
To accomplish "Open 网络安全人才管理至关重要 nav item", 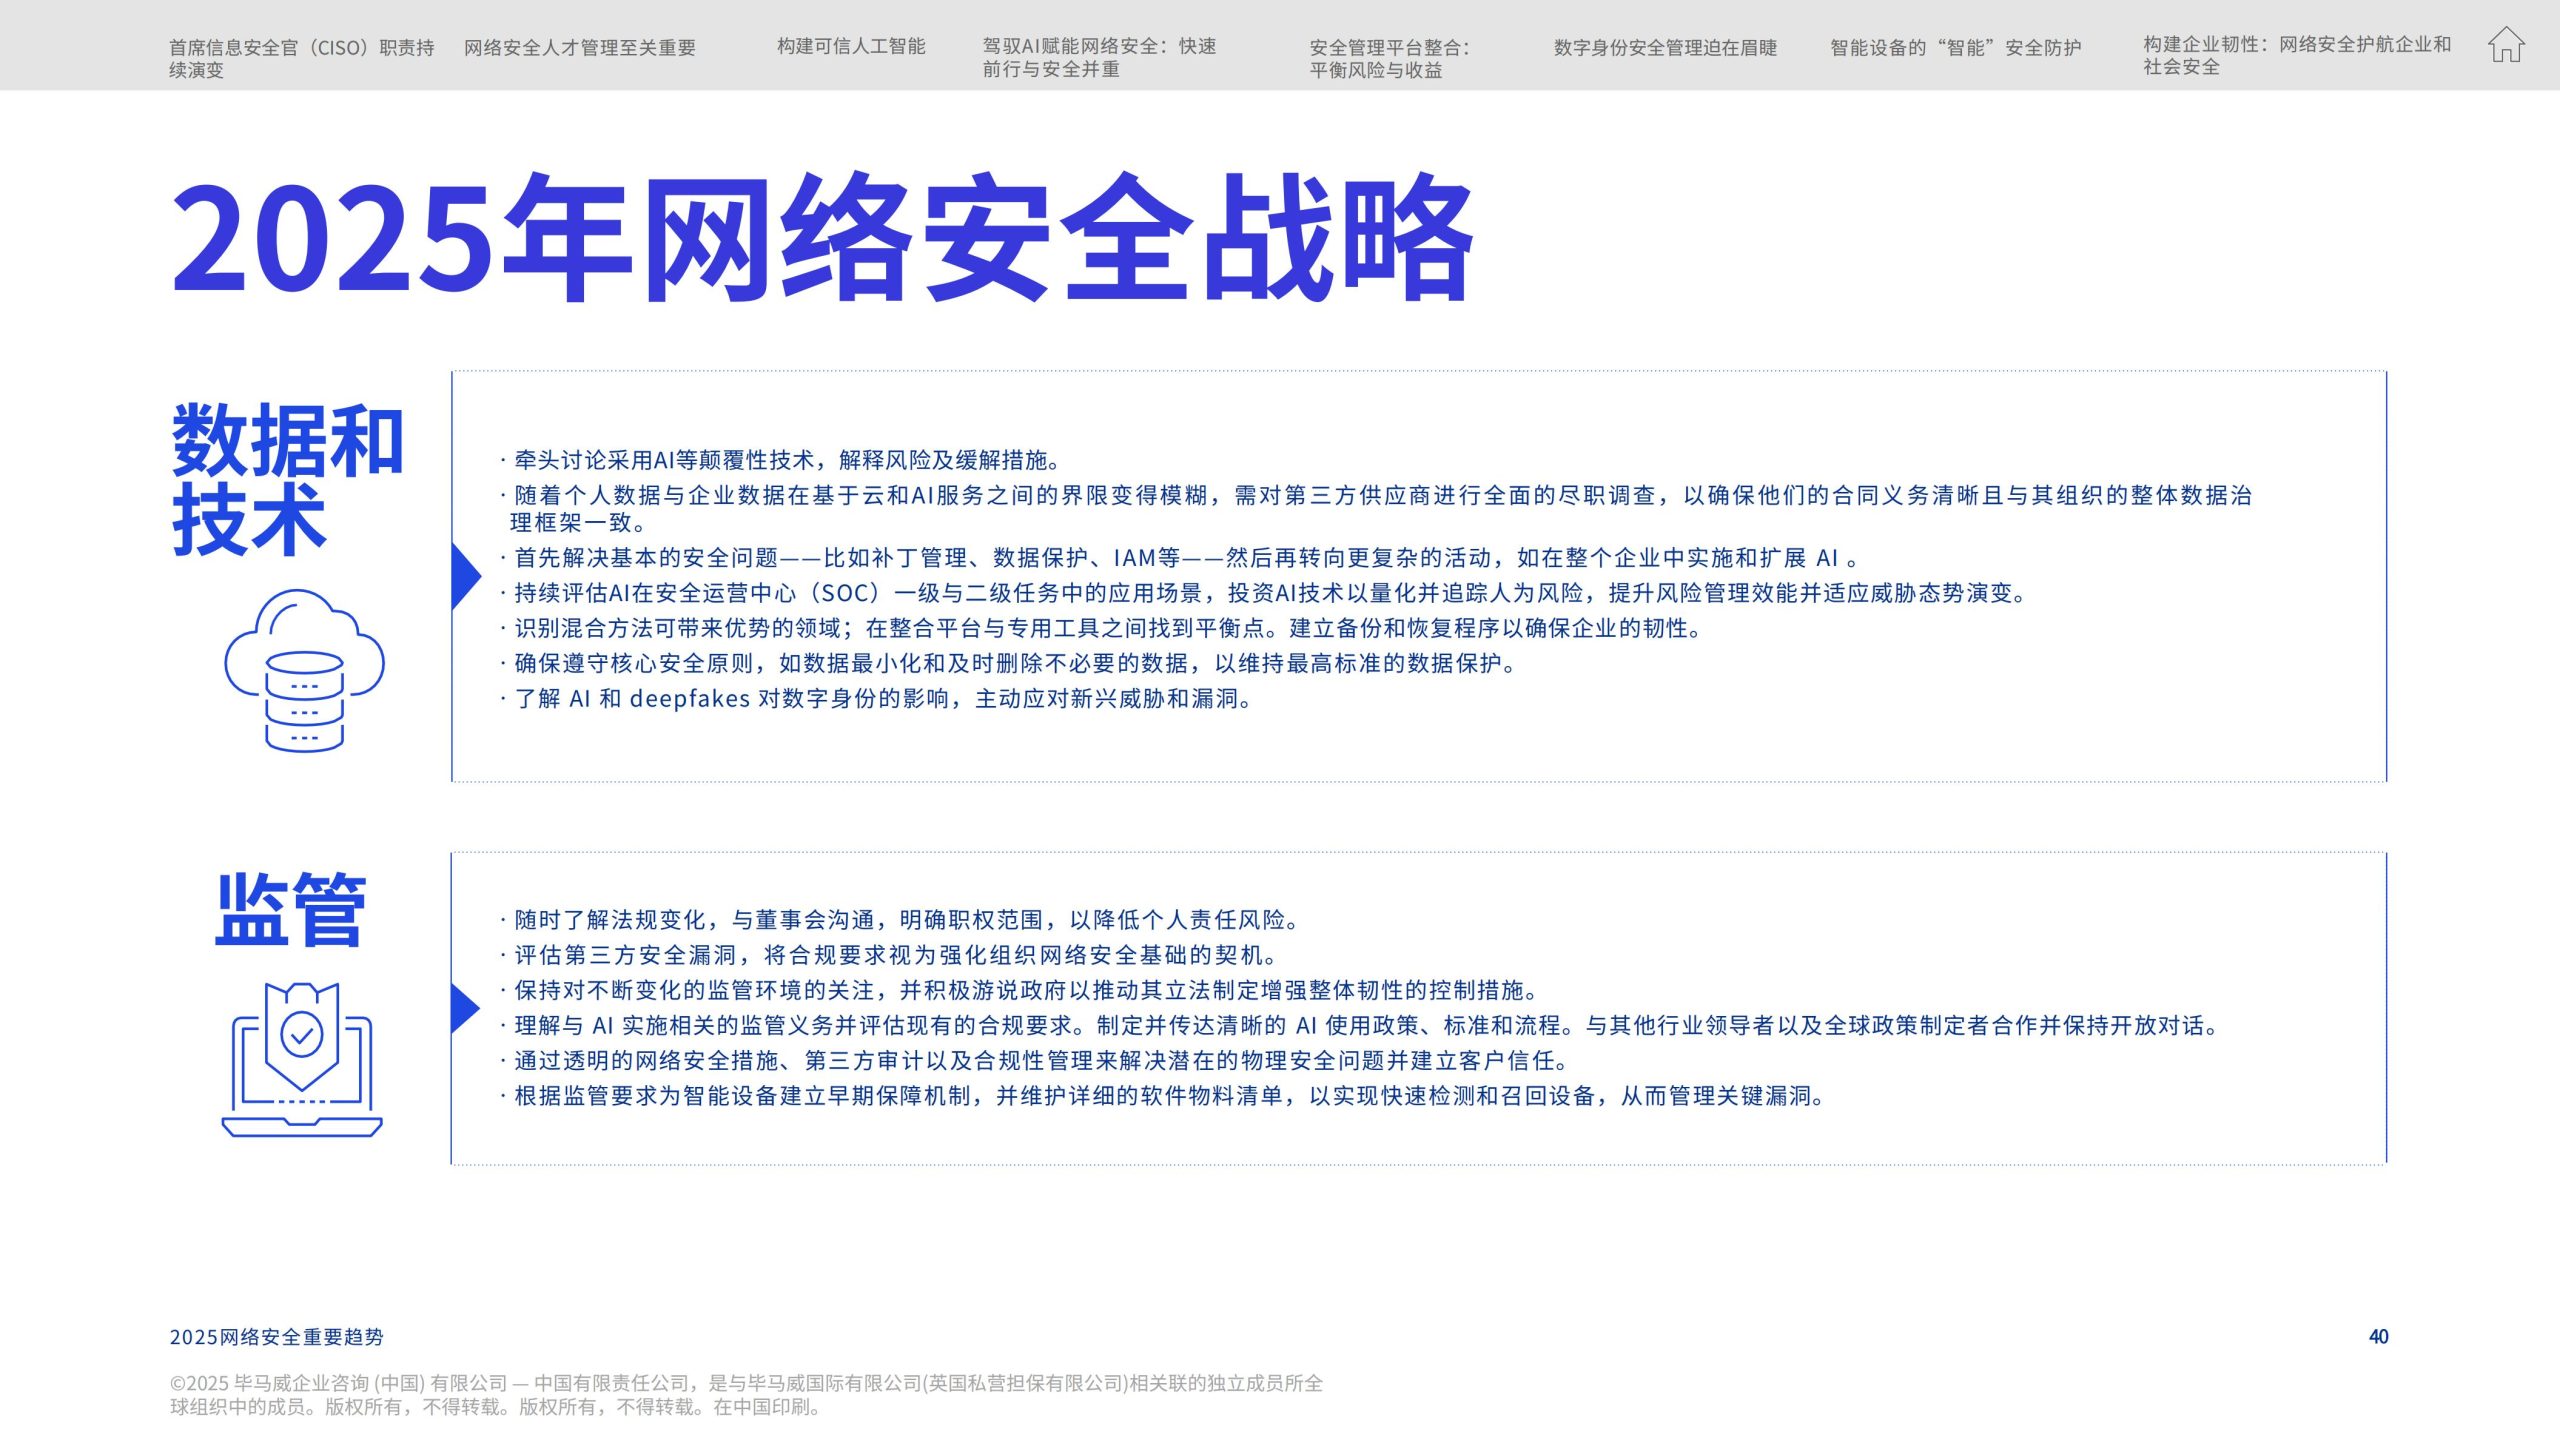I will pyautogui.click(x=579, y=47).
